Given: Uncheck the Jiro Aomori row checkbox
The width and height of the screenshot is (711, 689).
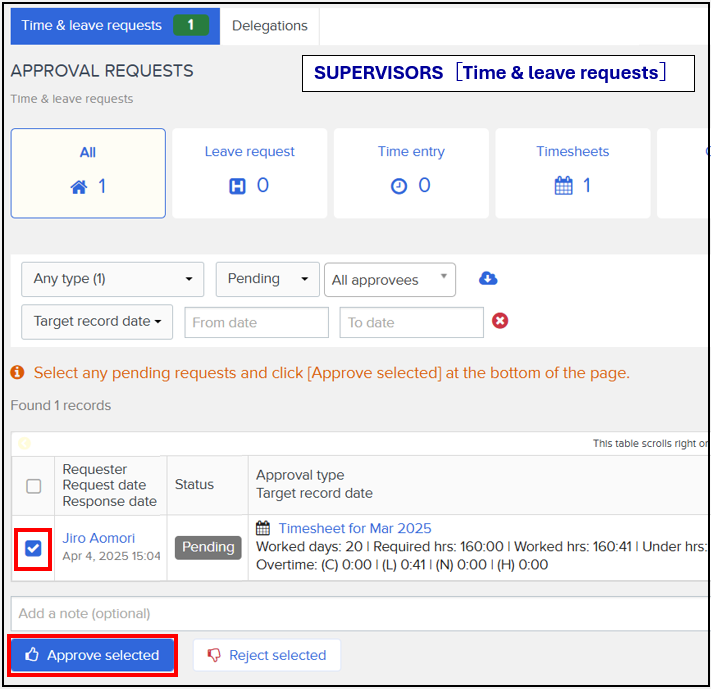Looking at the screenshot, I should click(x=33, y=548).
